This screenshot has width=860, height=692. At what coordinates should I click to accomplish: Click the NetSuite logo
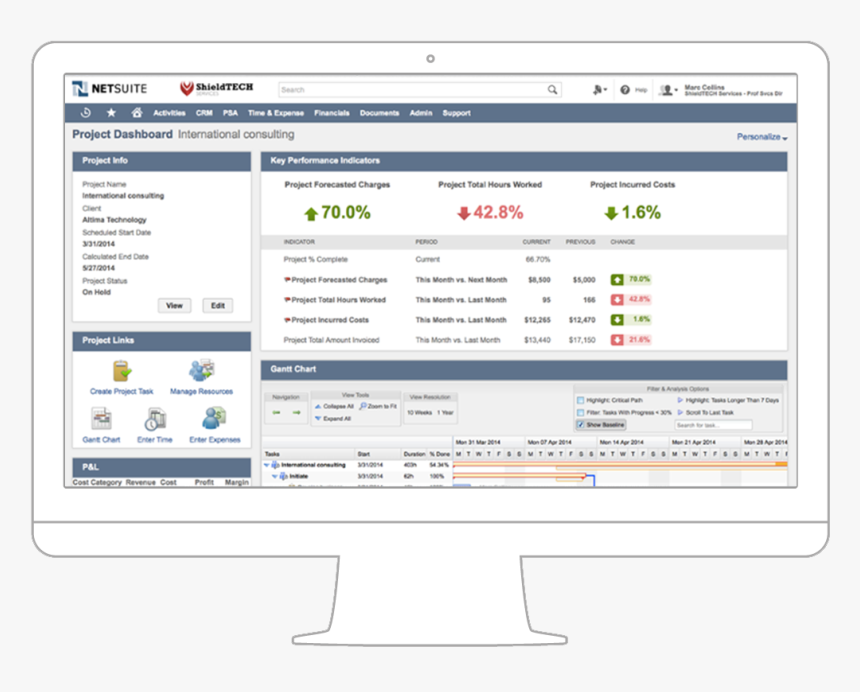[x=110, y=88]
